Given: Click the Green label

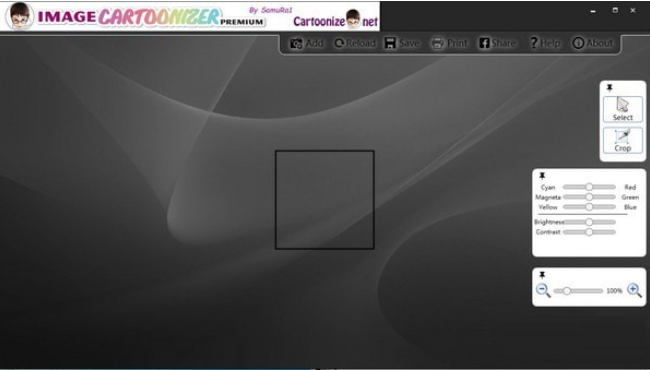Looking at the screenshot, I should [x=630, y=197].
